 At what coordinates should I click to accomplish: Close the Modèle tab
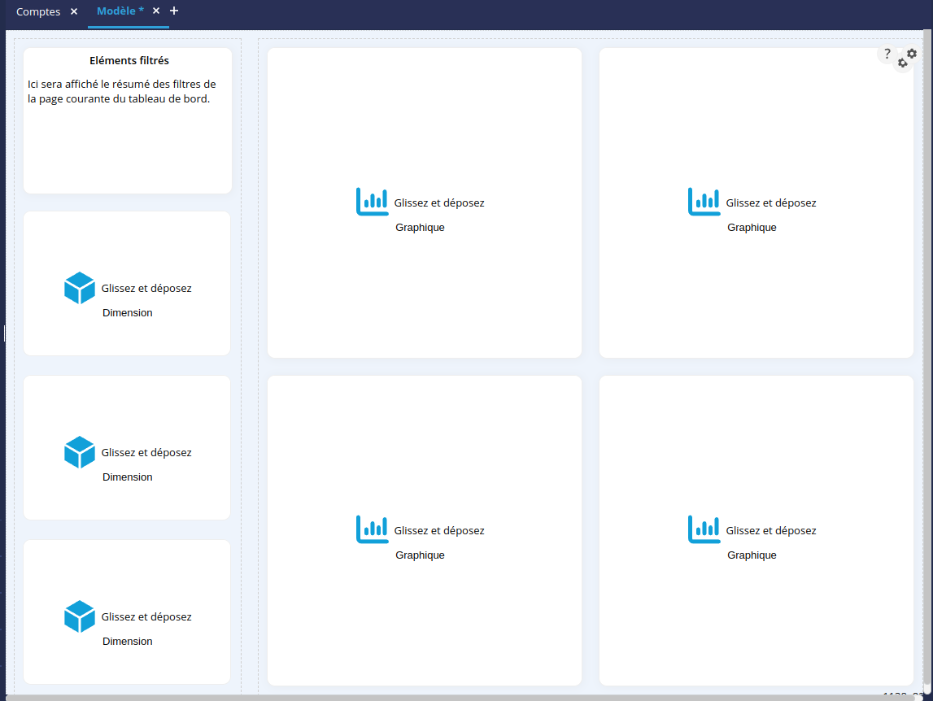156,11
